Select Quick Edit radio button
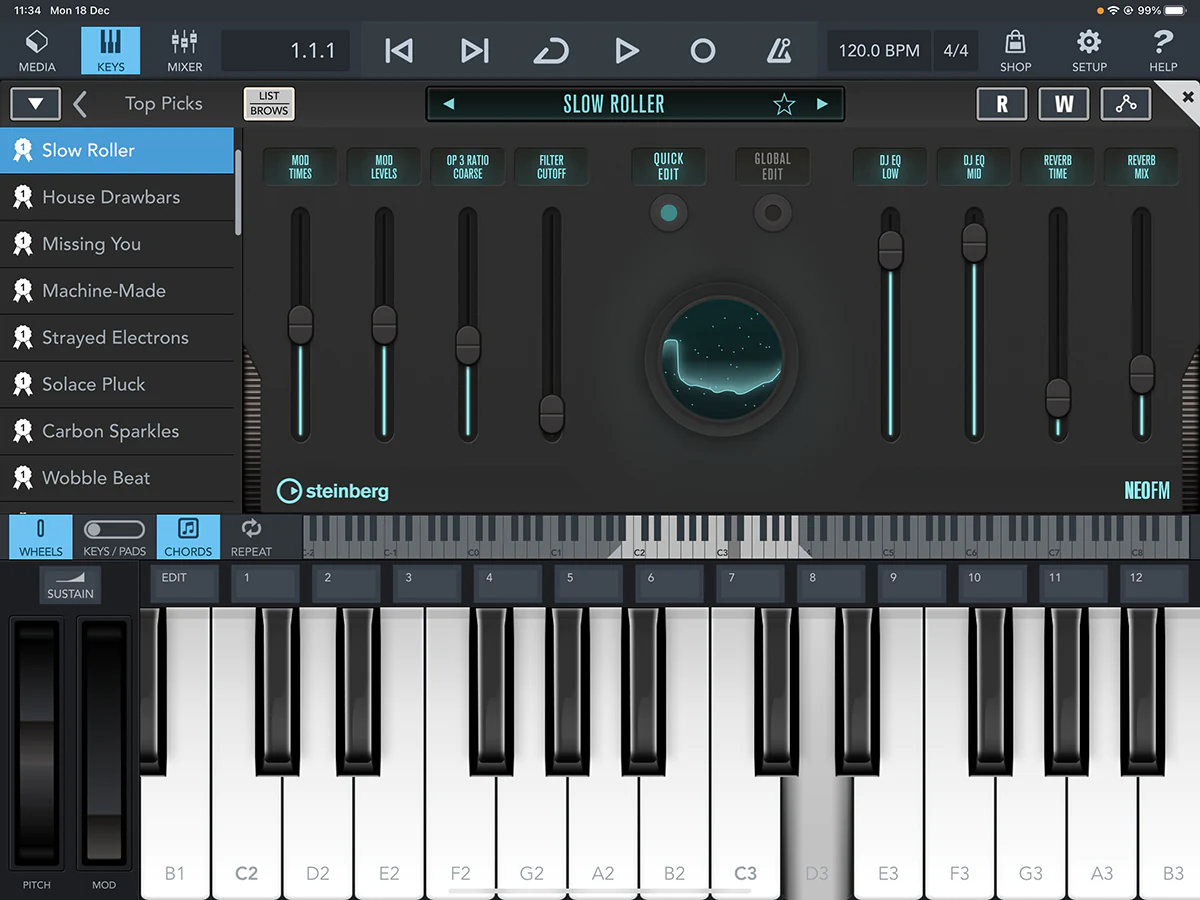The height and width of the screenshot is (900, 1200). tap(669, 213)
